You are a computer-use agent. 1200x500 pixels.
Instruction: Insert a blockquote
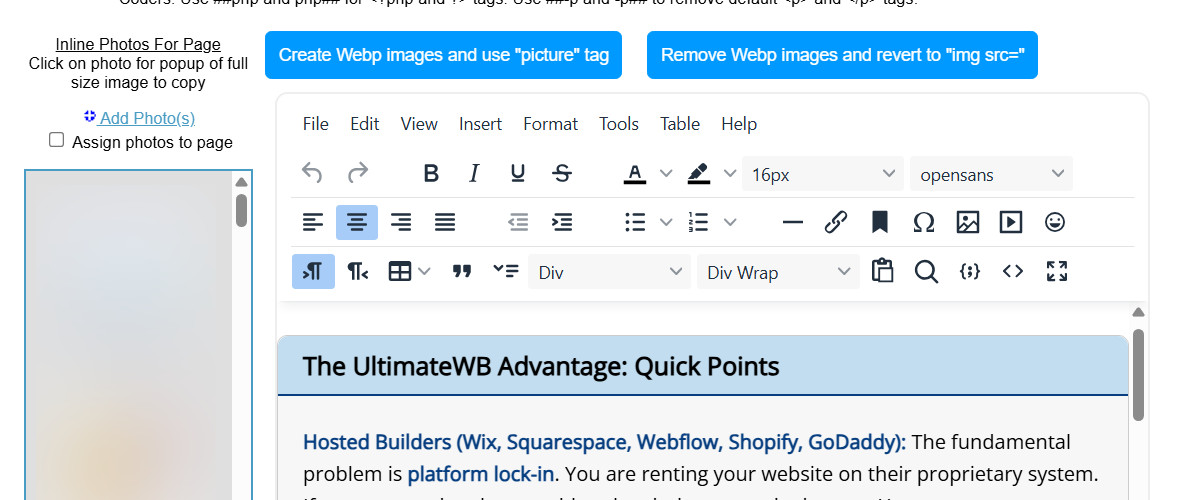click(x=461, y=272)
